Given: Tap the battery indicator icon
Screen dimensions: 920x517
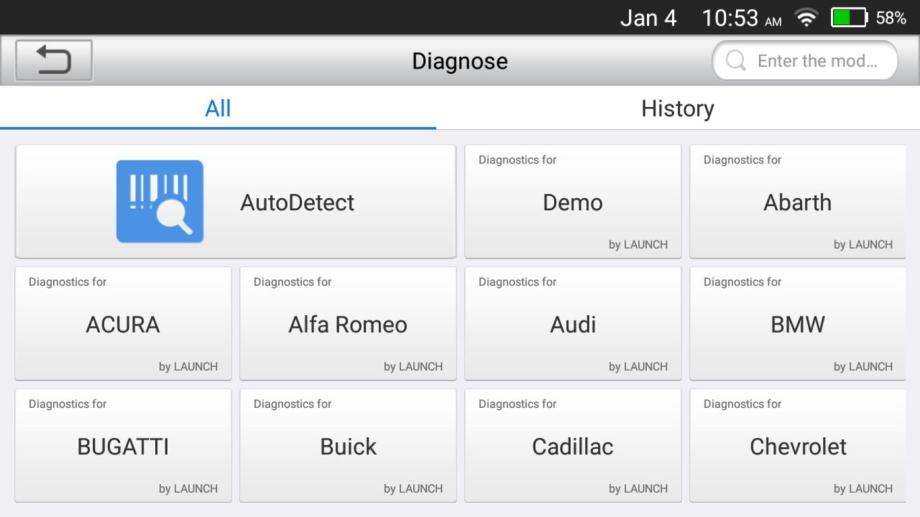Looking at the screenshot, I should click(847, 18).
